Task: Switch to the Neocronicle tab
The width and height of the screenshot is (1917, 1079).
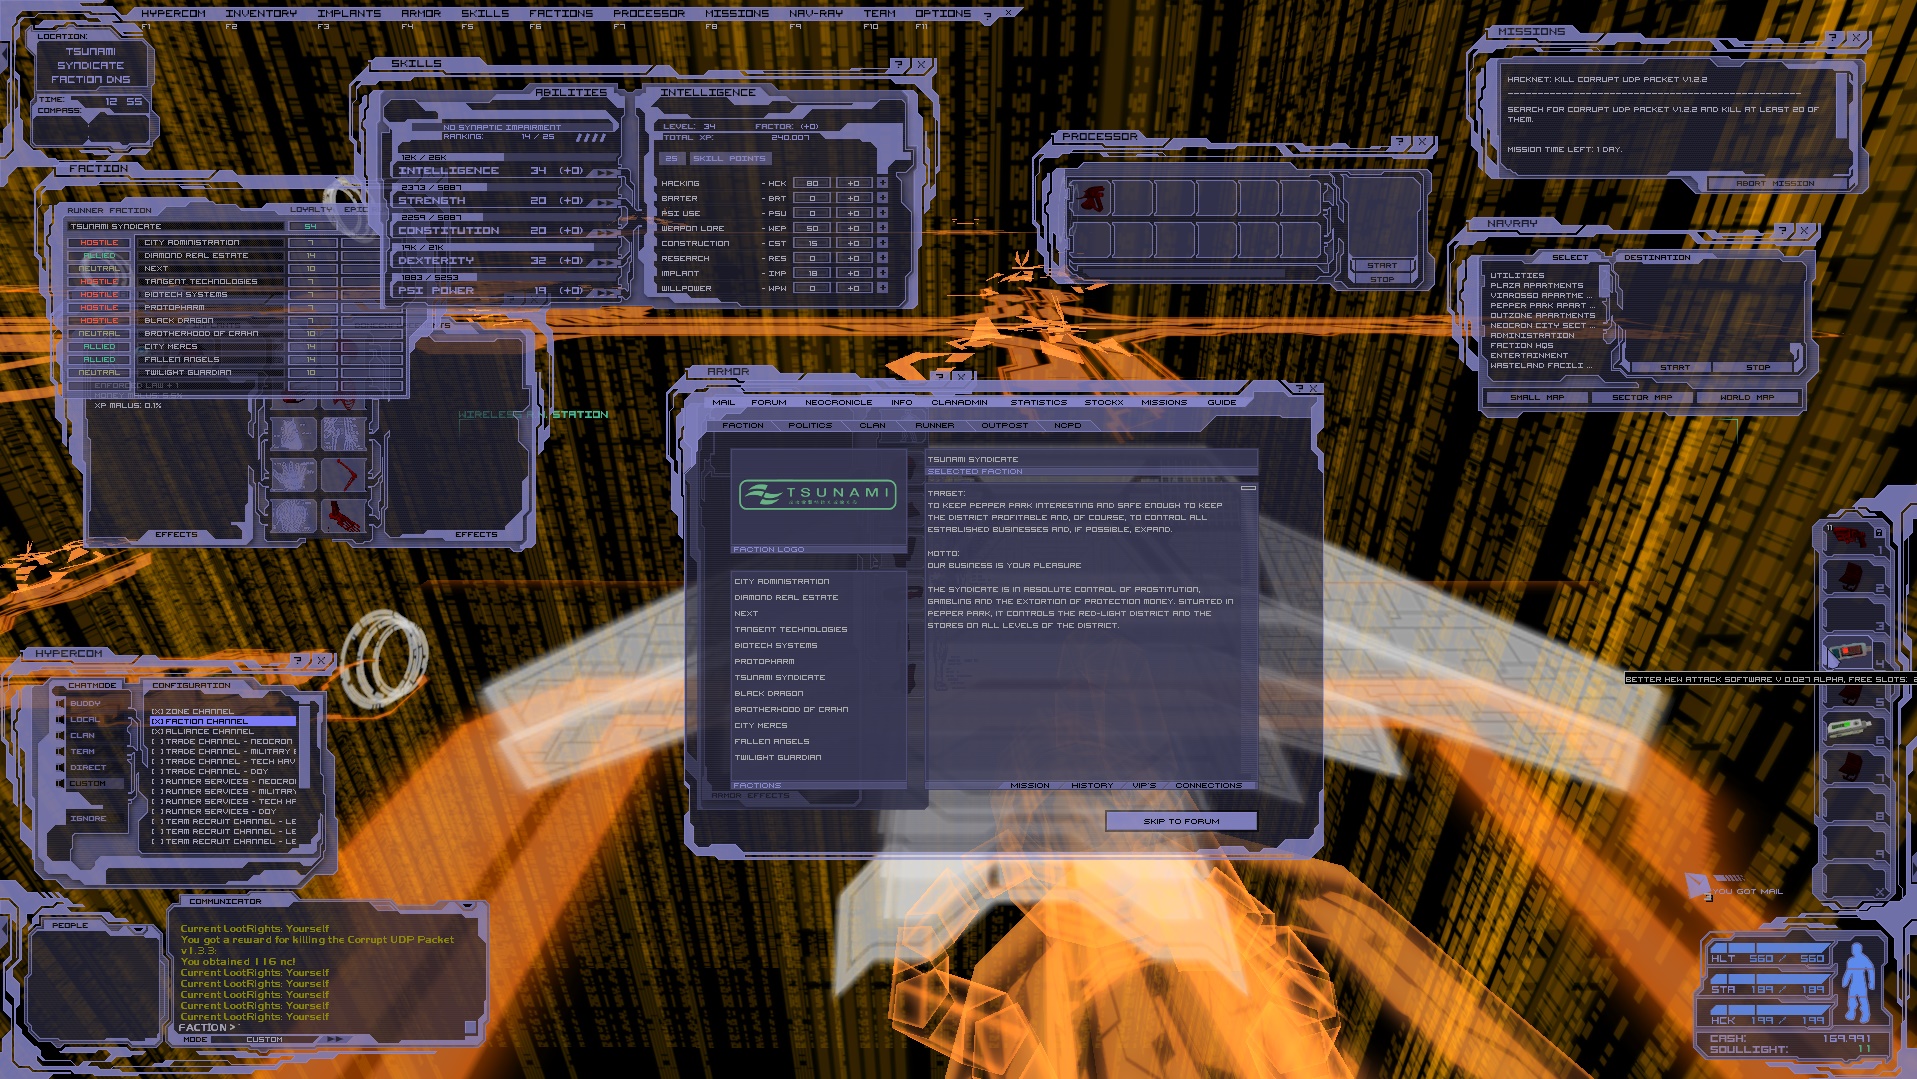Action: [838, 402]
